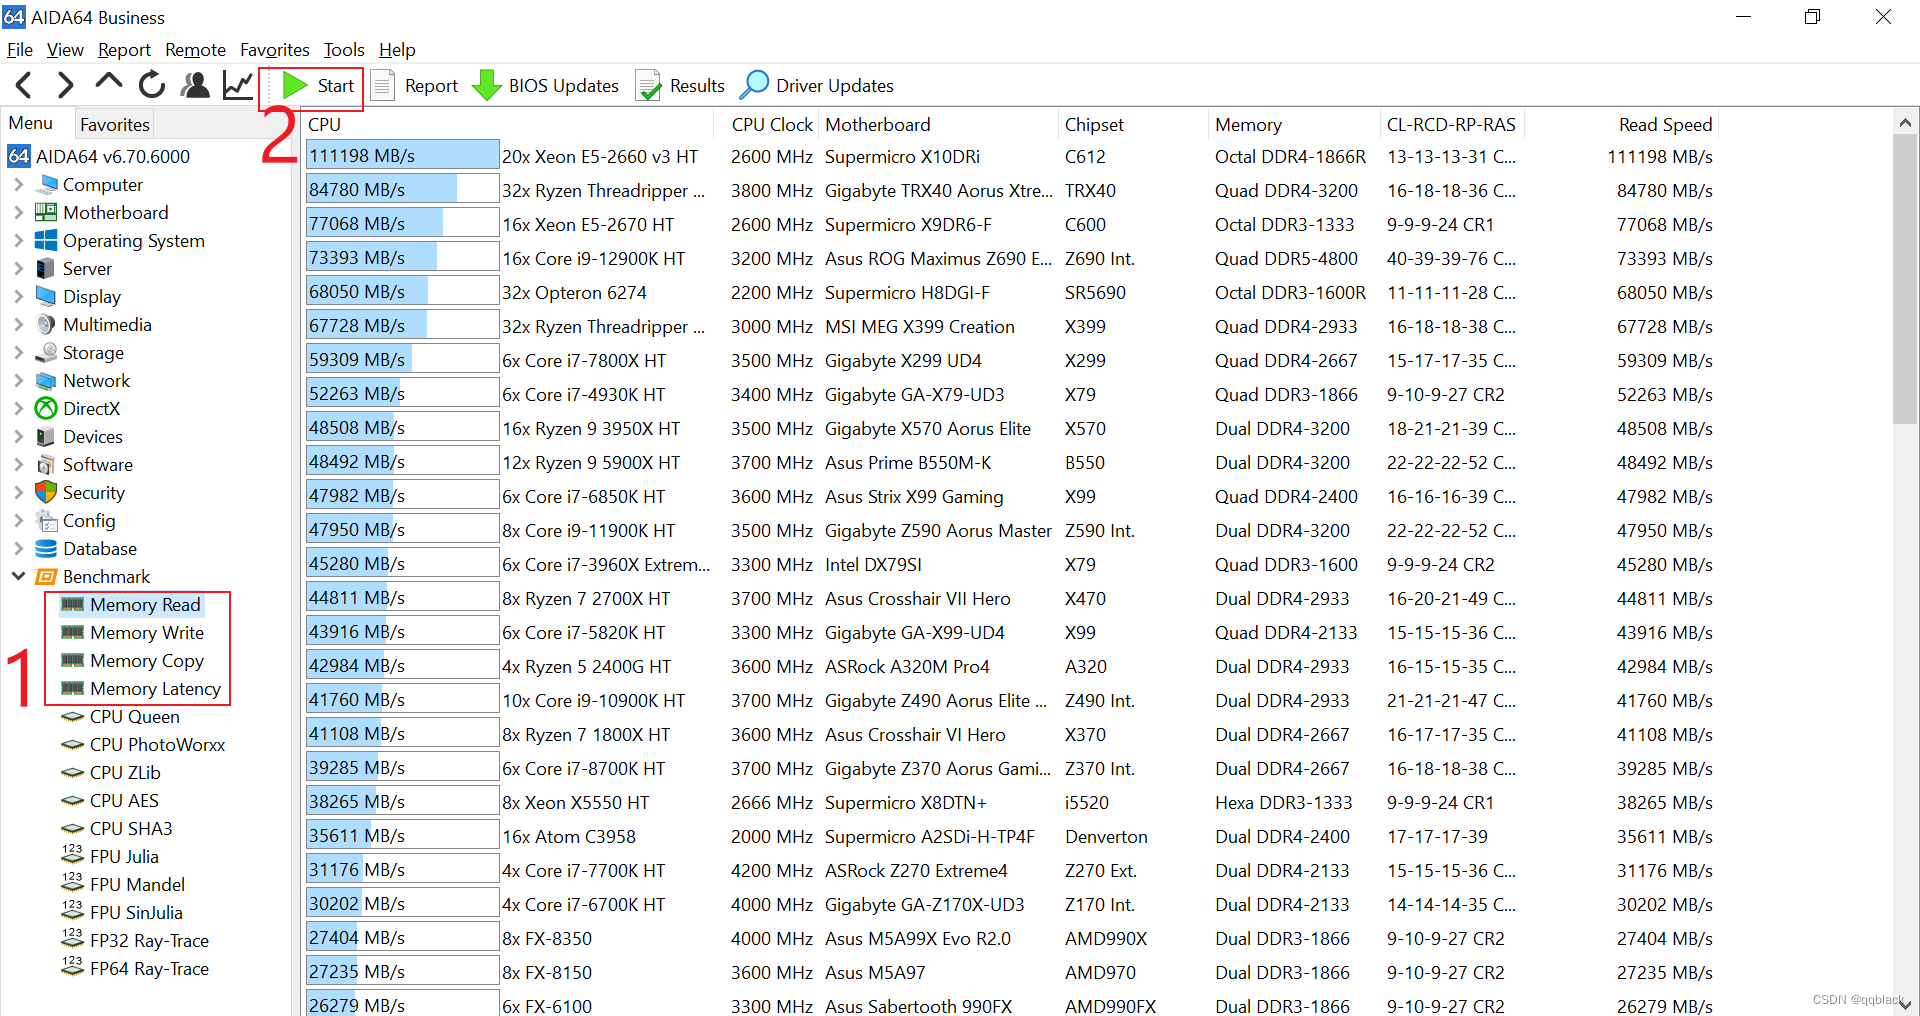Image resolution: width=1920 pixels, height=1016 pixels.
Task: Click the Refresh toolbar icon
Action: point(152,86)
